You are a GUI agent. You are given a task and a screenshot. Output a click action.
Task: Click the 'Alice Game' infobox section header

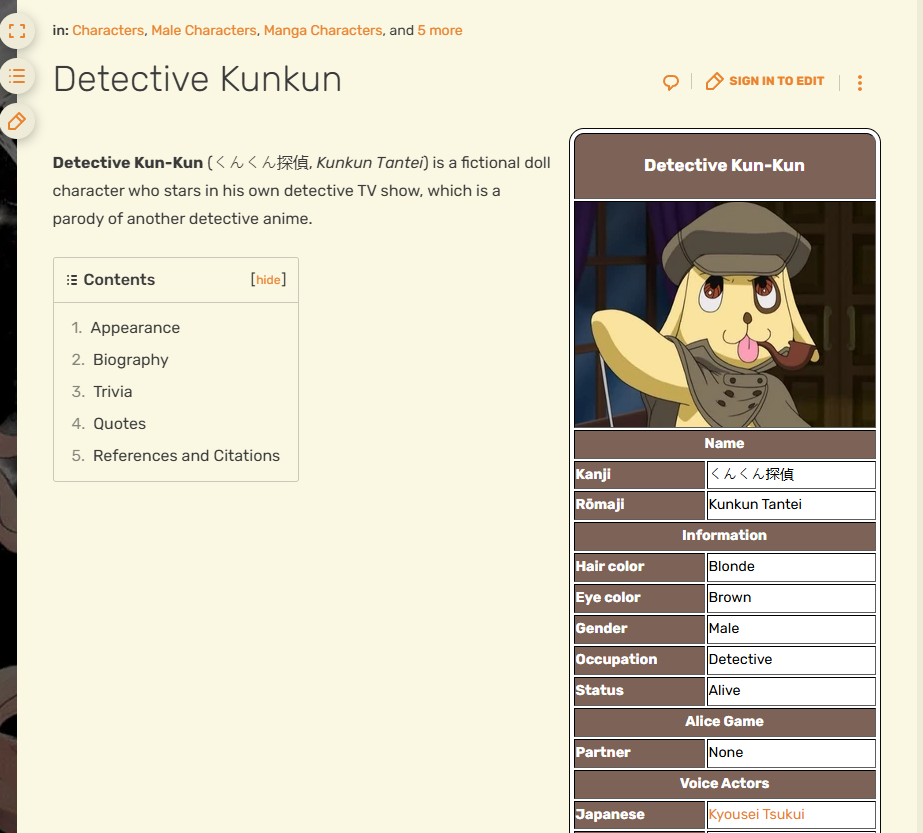pyautogui.click(x=725, y=722)
